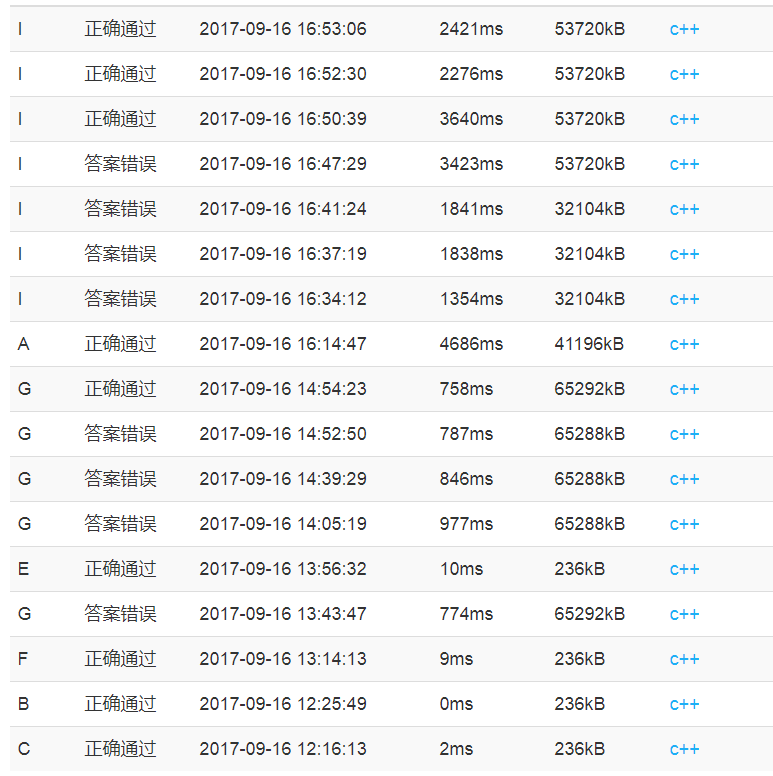Click the c++ link in the 14:52:50 row

[684, 434]
